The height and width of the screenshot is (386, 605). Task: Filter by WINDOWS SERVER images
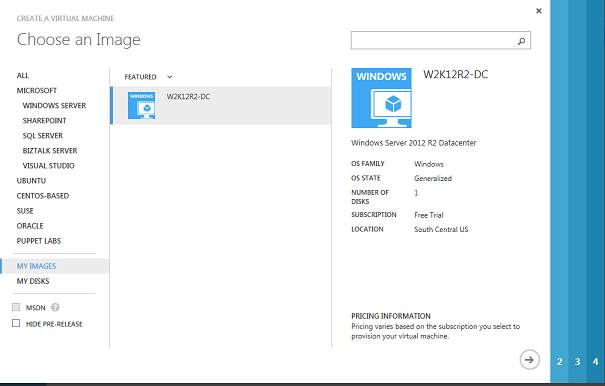54,106
